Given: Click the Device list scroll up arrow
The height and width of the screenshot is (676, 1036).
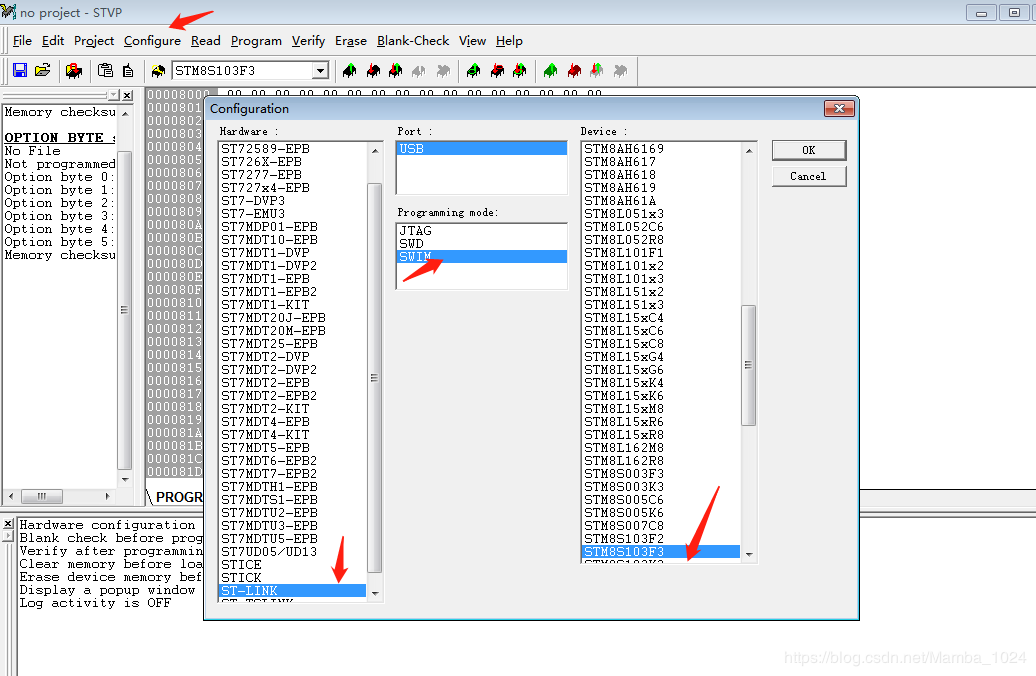Looking at the screenshot, I should point(749,151).
